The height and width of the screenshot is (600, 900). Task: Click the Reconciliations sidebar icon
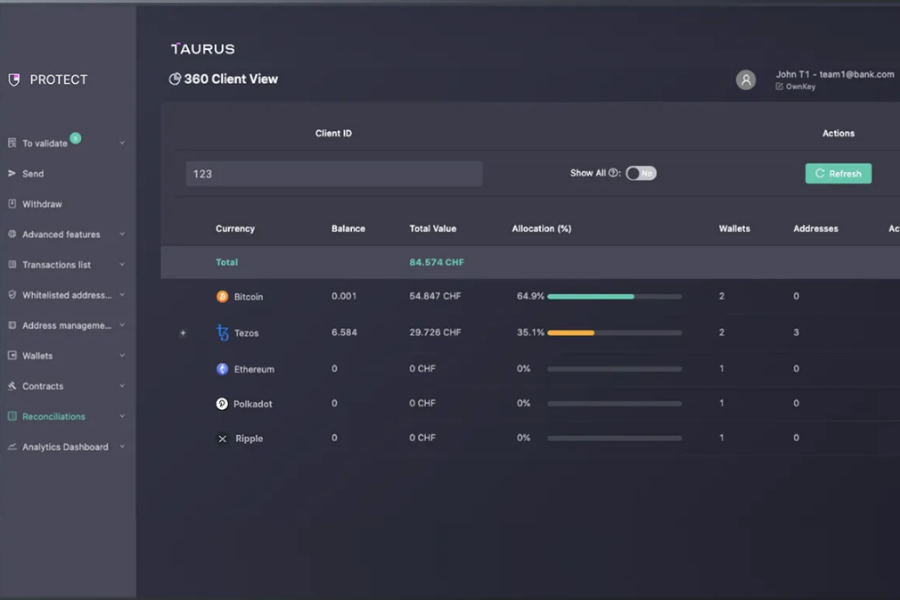[x=12, y=416]
